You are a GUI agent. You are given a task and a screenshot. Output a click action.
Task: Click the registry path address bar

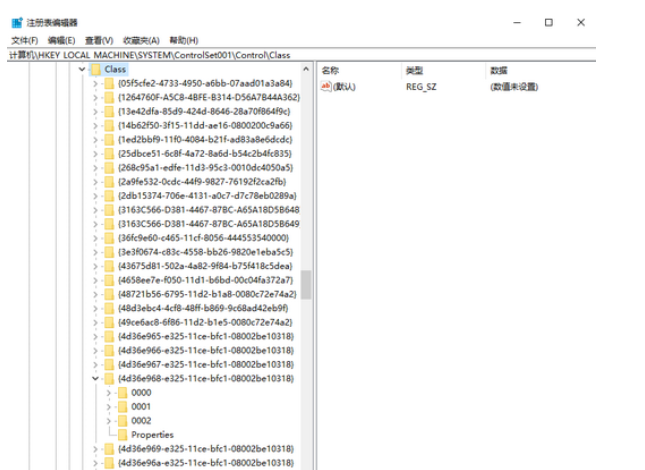pyautogui.click(x=302, y=55)
